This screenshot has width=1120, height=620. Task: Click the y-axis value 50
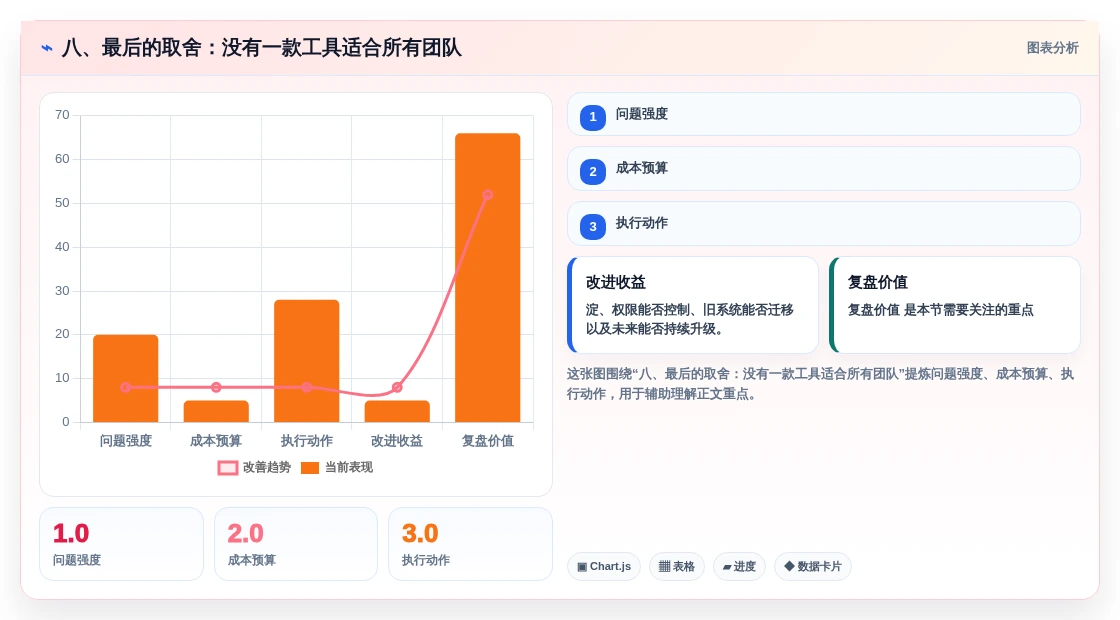[x=62, y=203]
